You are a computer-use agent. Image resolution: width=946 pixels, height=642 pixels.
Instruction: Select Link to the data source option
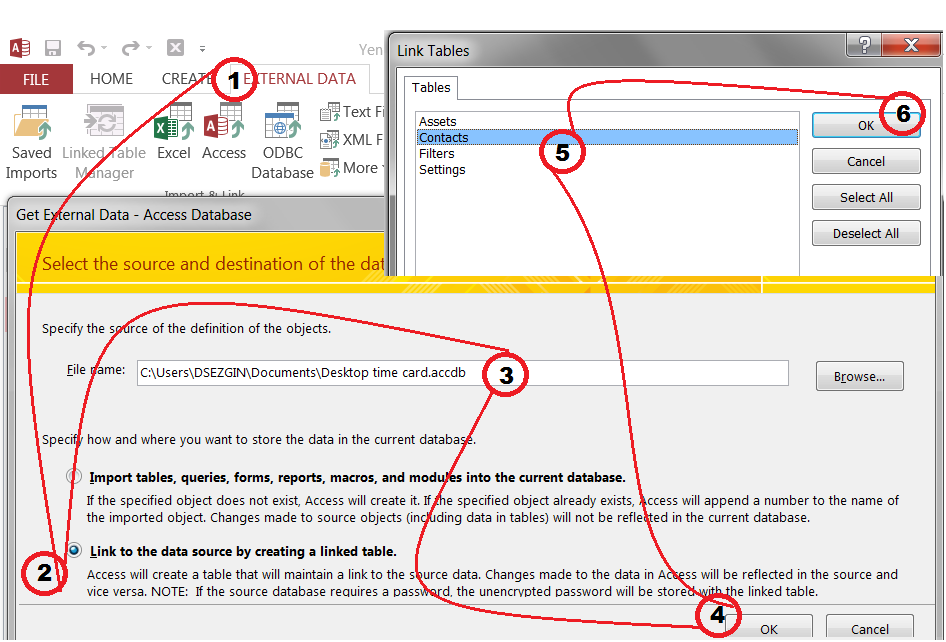[x=74, y=551]
